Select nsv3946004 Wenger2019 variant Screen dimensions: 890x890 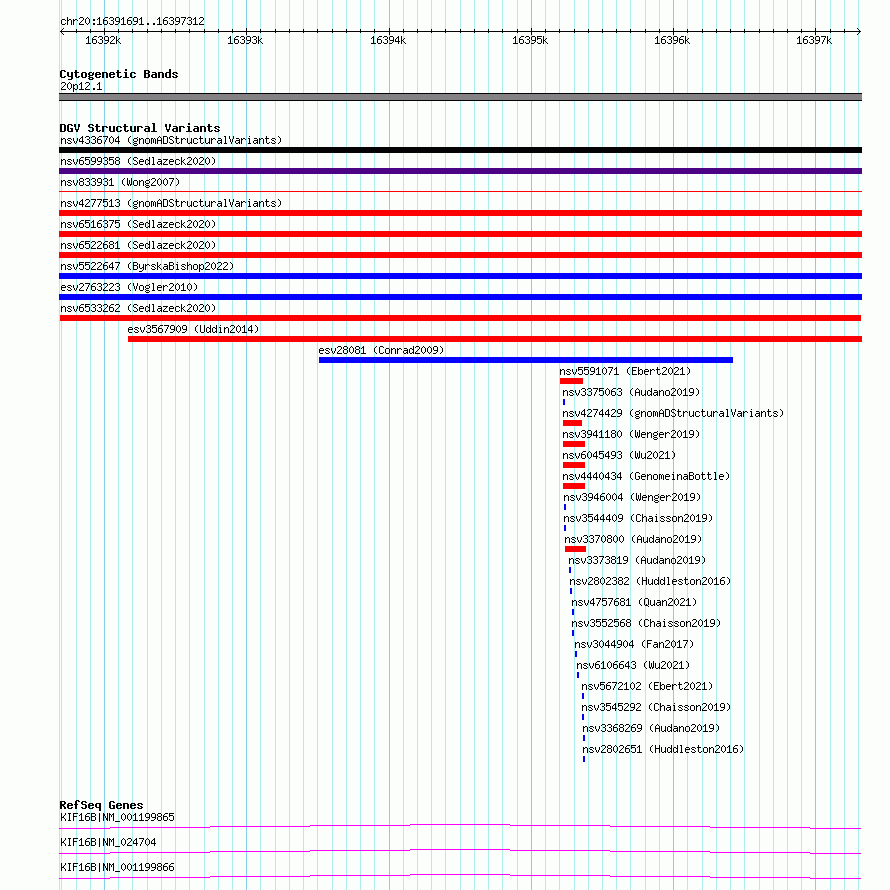pos(632,497)
